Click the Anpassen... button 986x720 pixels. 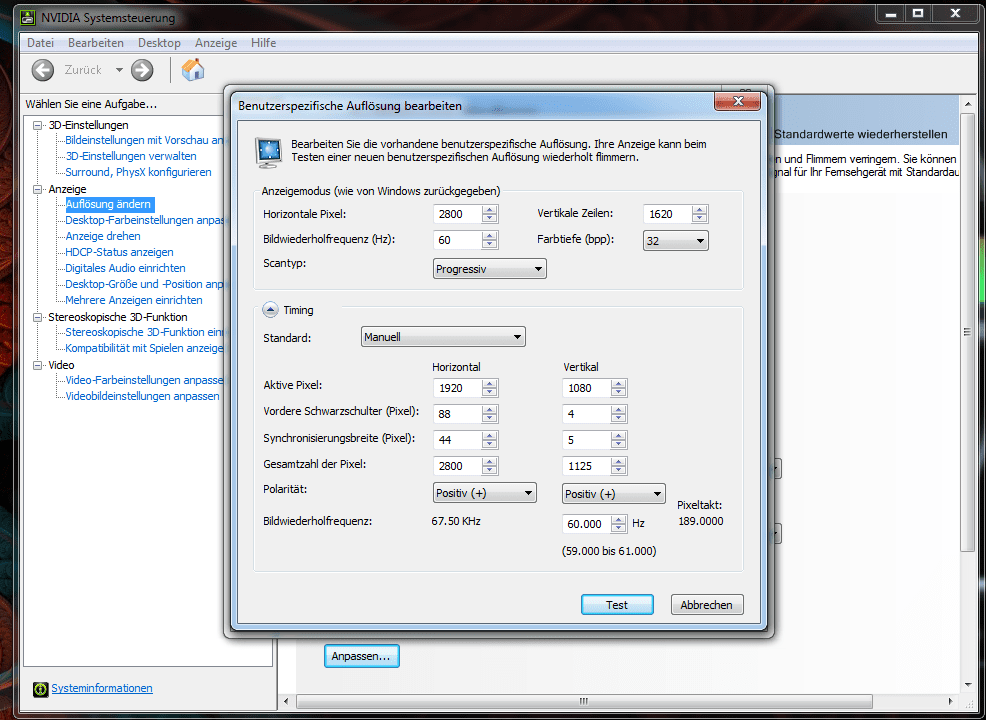[x=362, y=656]
